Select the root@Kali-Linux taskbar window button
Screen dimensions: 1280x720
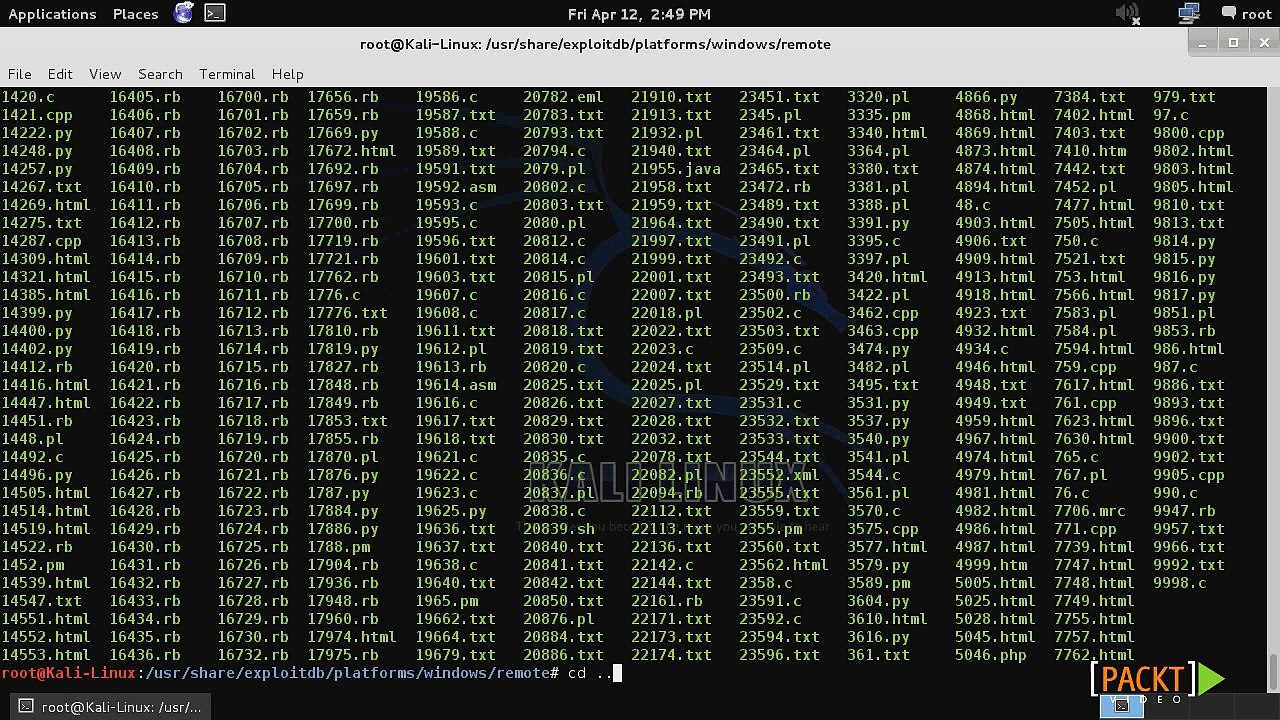(x=108, y=707)
